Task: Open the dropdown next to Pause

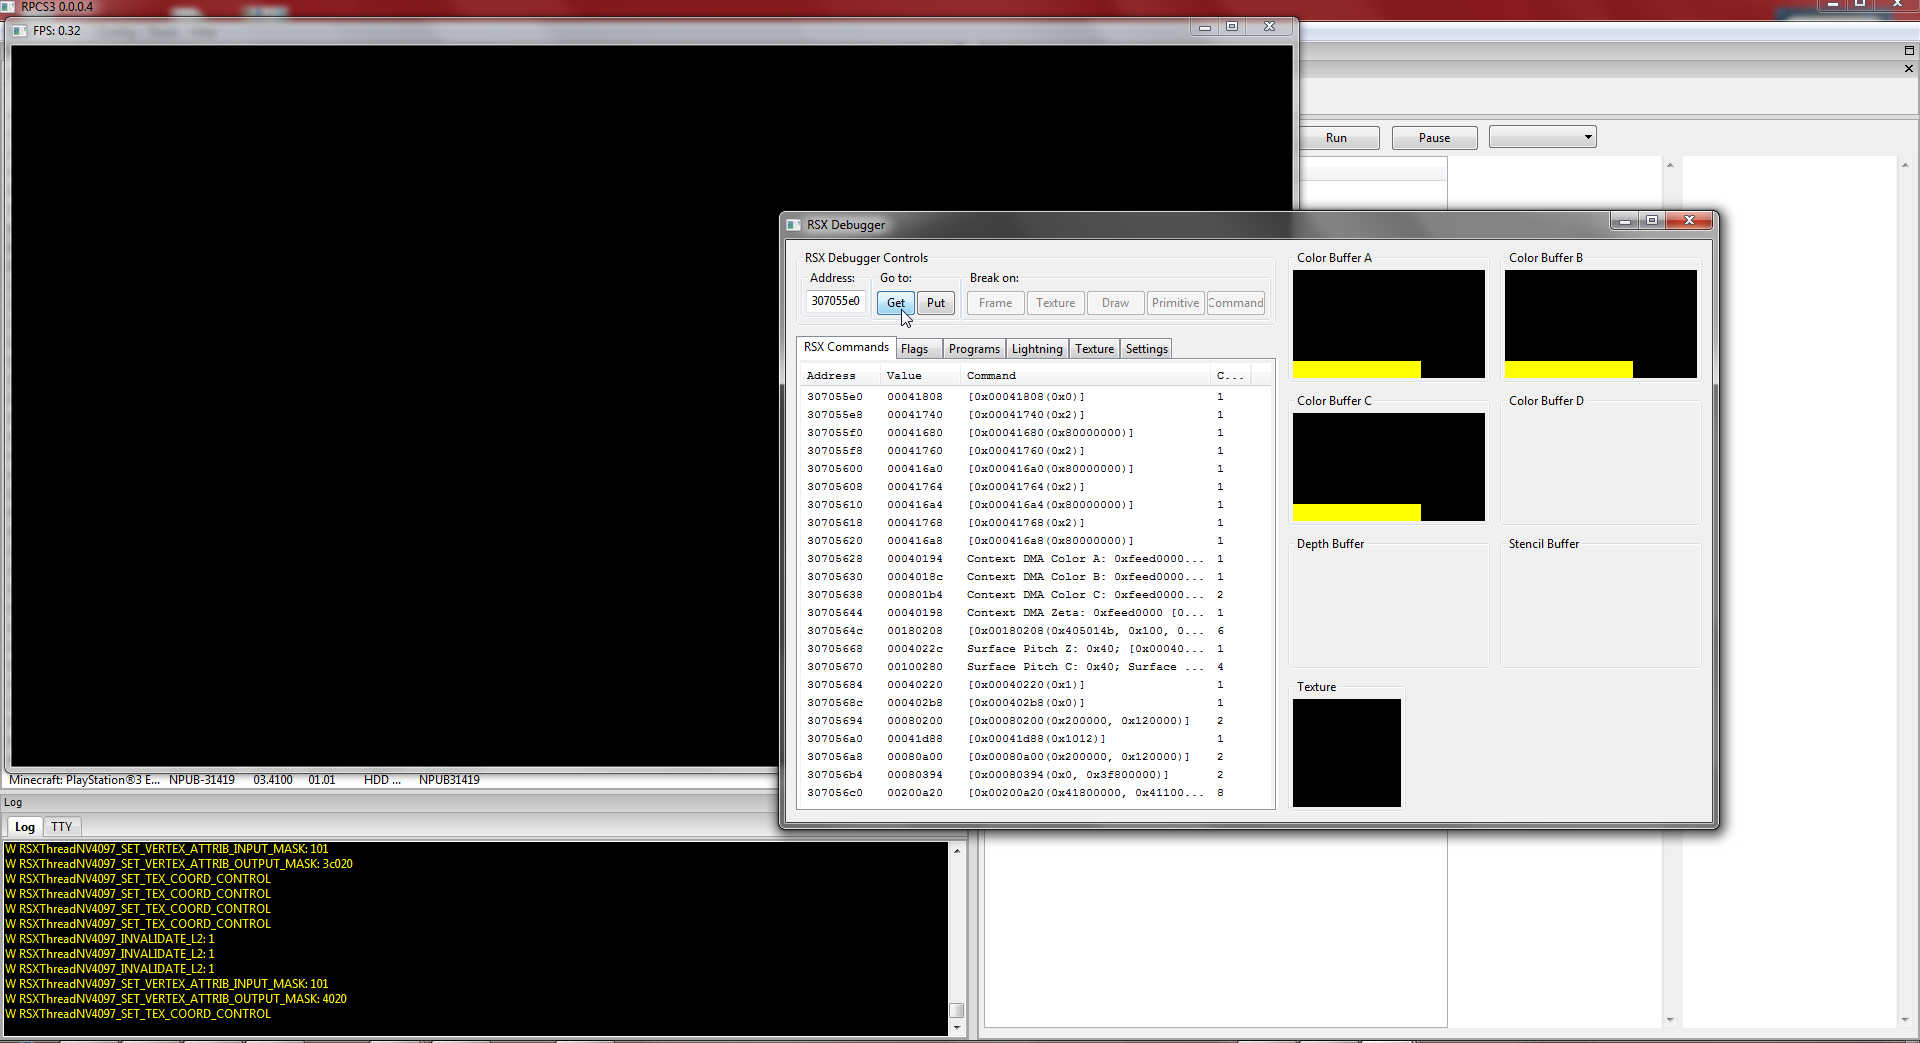Action: (1542, 137)
